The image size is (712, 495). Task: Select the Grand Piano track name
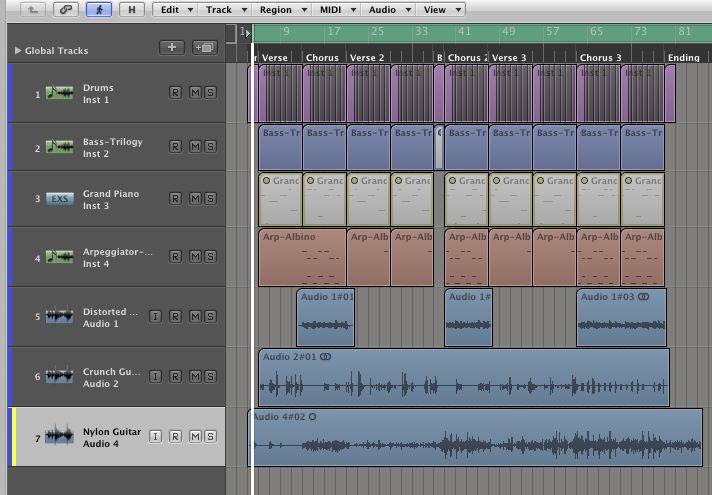pyautogui.click(x=111, y=193)
